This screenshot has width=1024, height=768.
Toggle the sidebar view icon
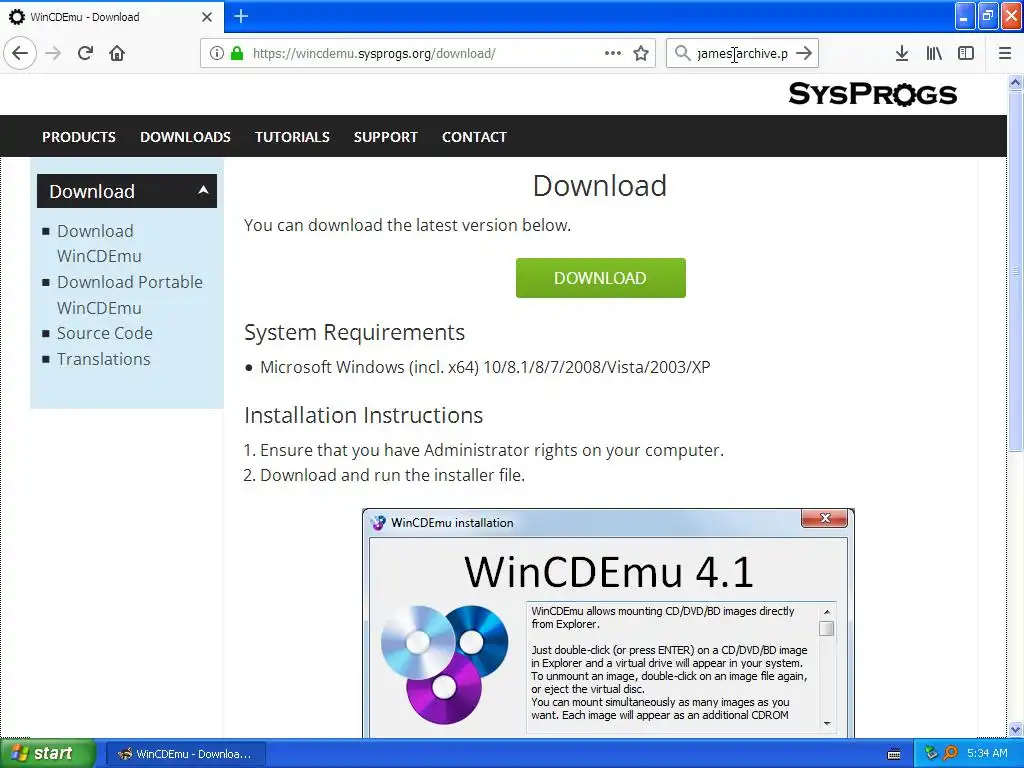(966, 53)
